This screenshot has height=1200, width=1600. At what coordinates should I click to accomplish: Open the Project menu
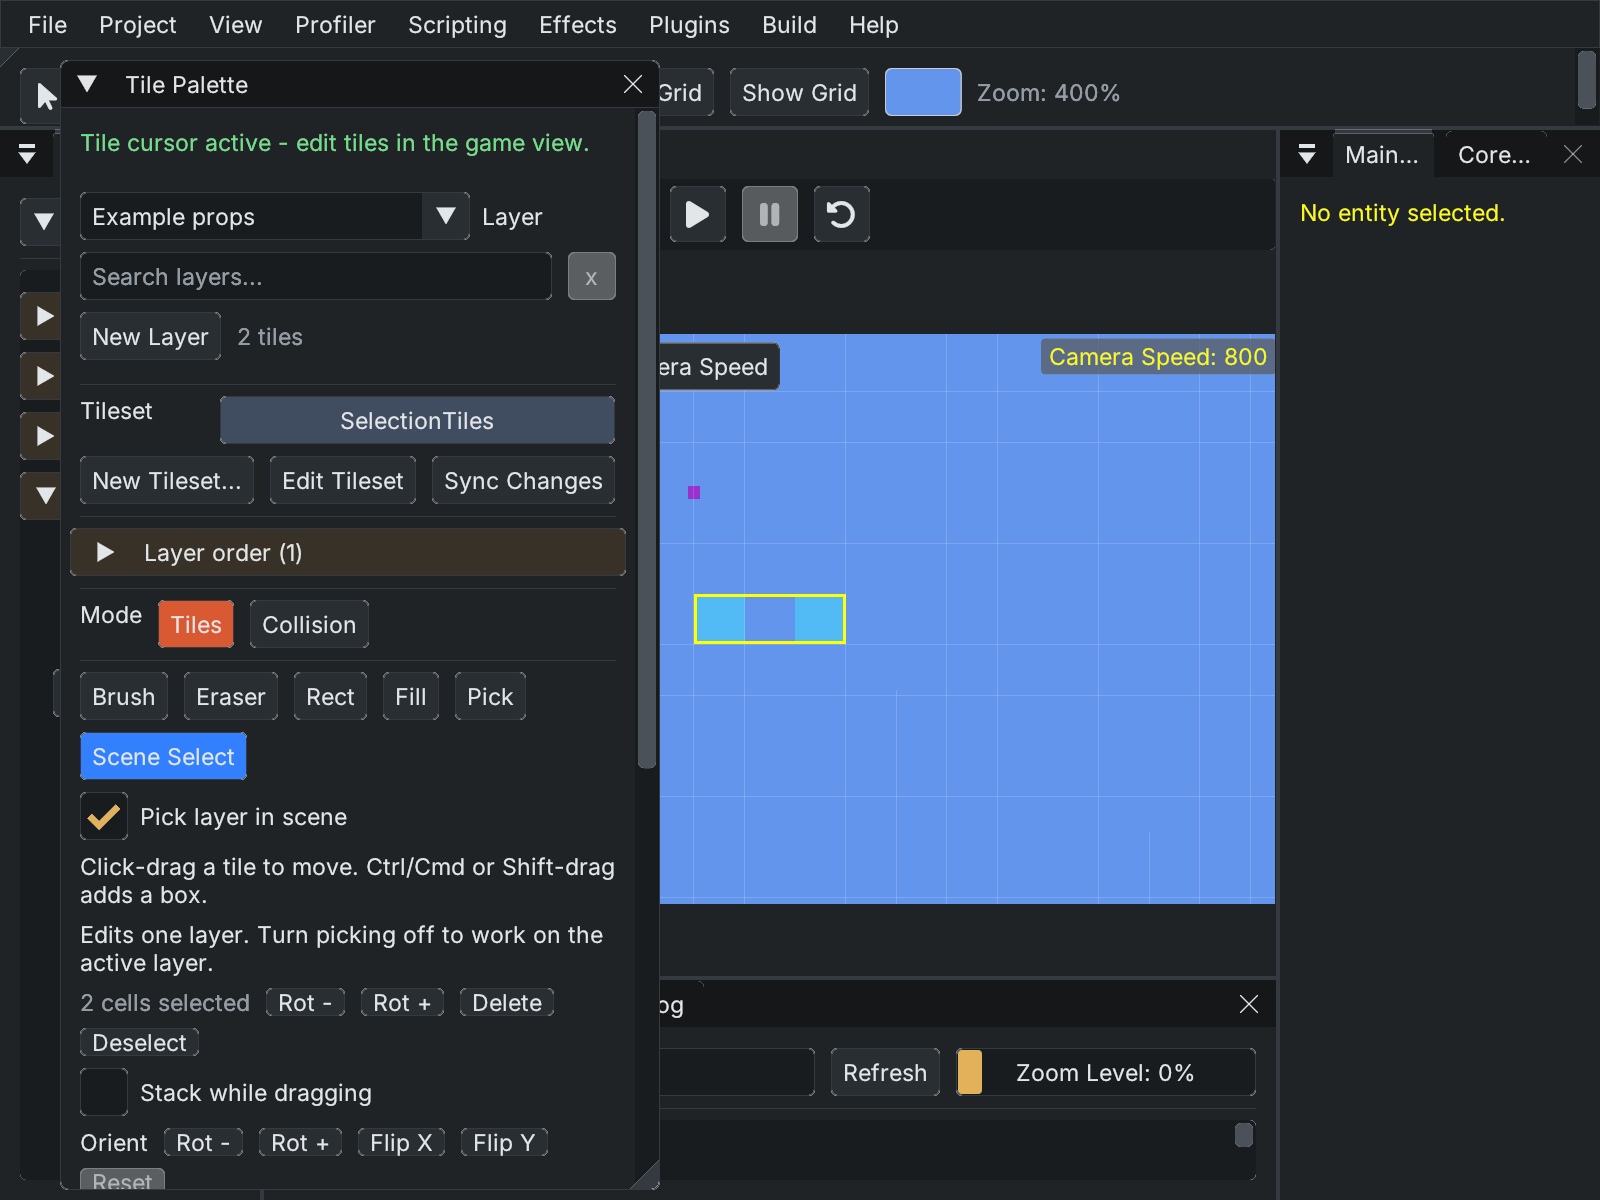(x=138, y=25)
